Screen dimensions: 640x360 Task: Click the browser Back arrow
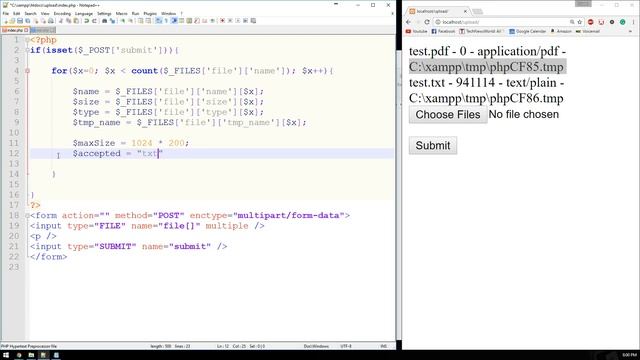(x=409, y=22)
